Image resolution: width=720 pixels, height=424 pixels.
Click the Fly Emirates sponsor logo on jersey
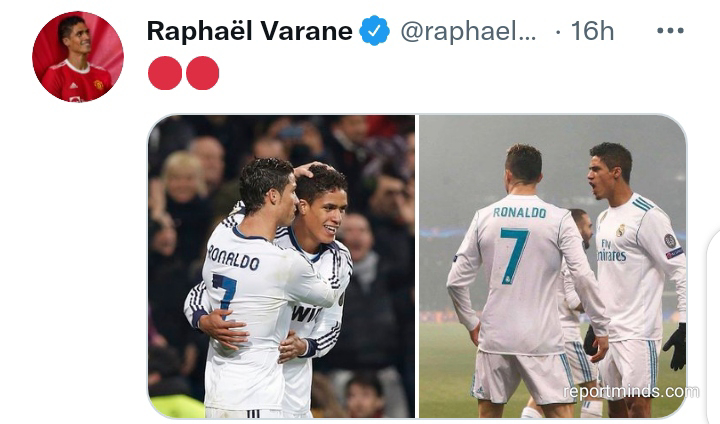[x=611, y=250]
